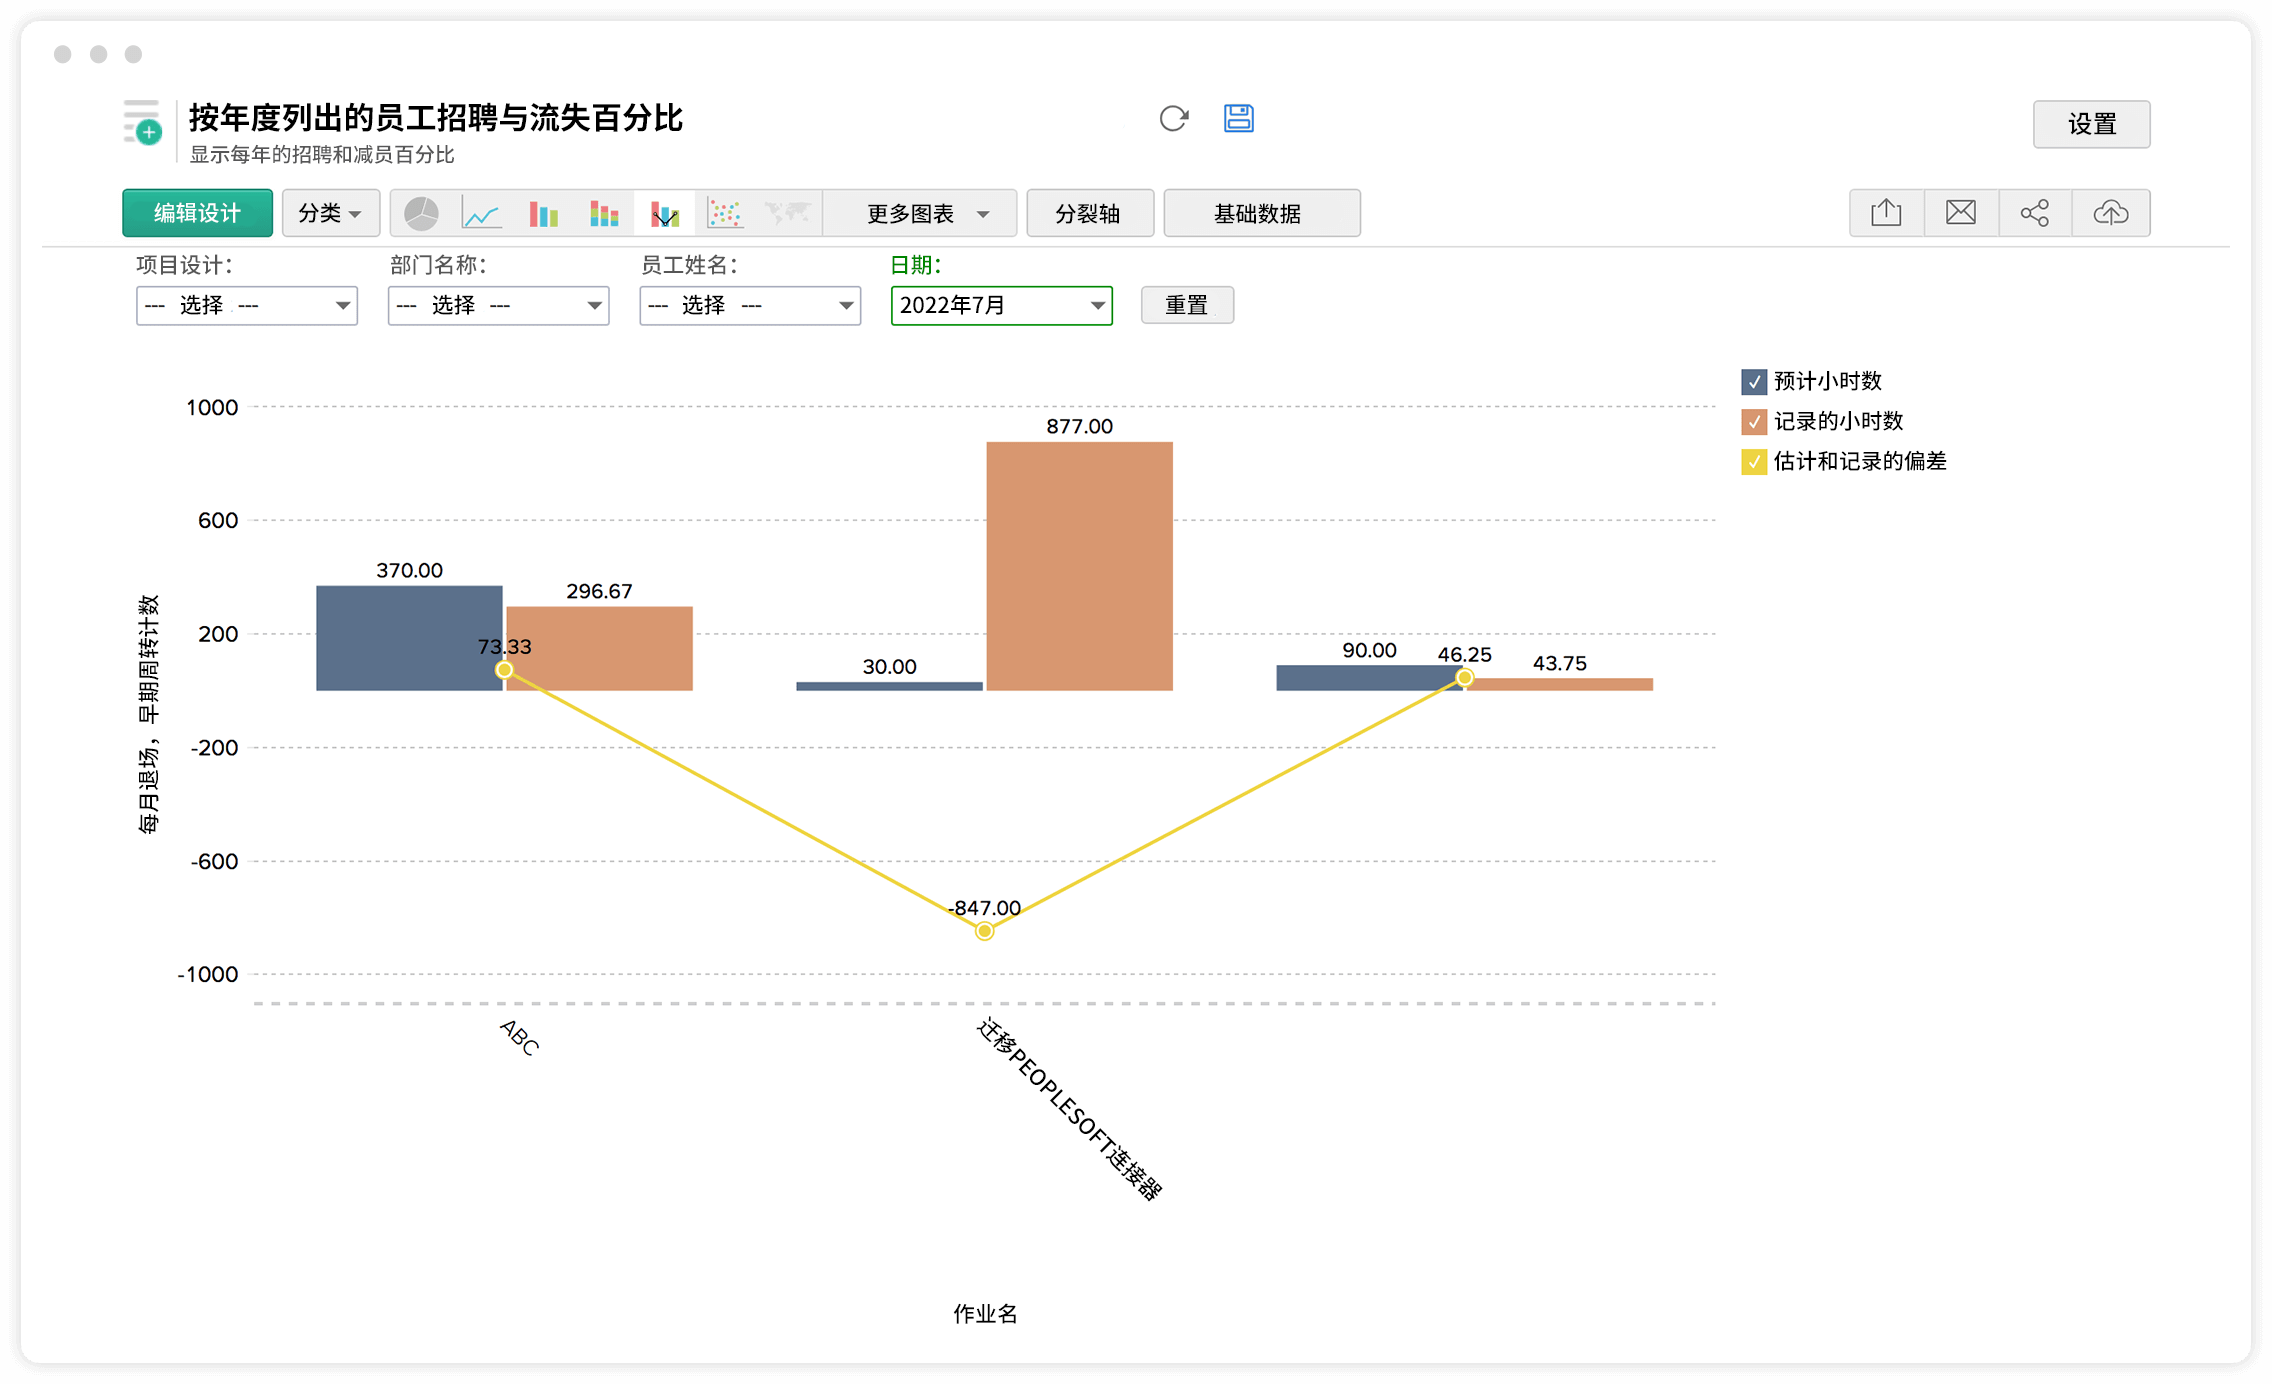This screenshot has height=1384, width=2272.
Task: Open the 项目设计 selection dropdown
Action: click(x=246, y=306)
